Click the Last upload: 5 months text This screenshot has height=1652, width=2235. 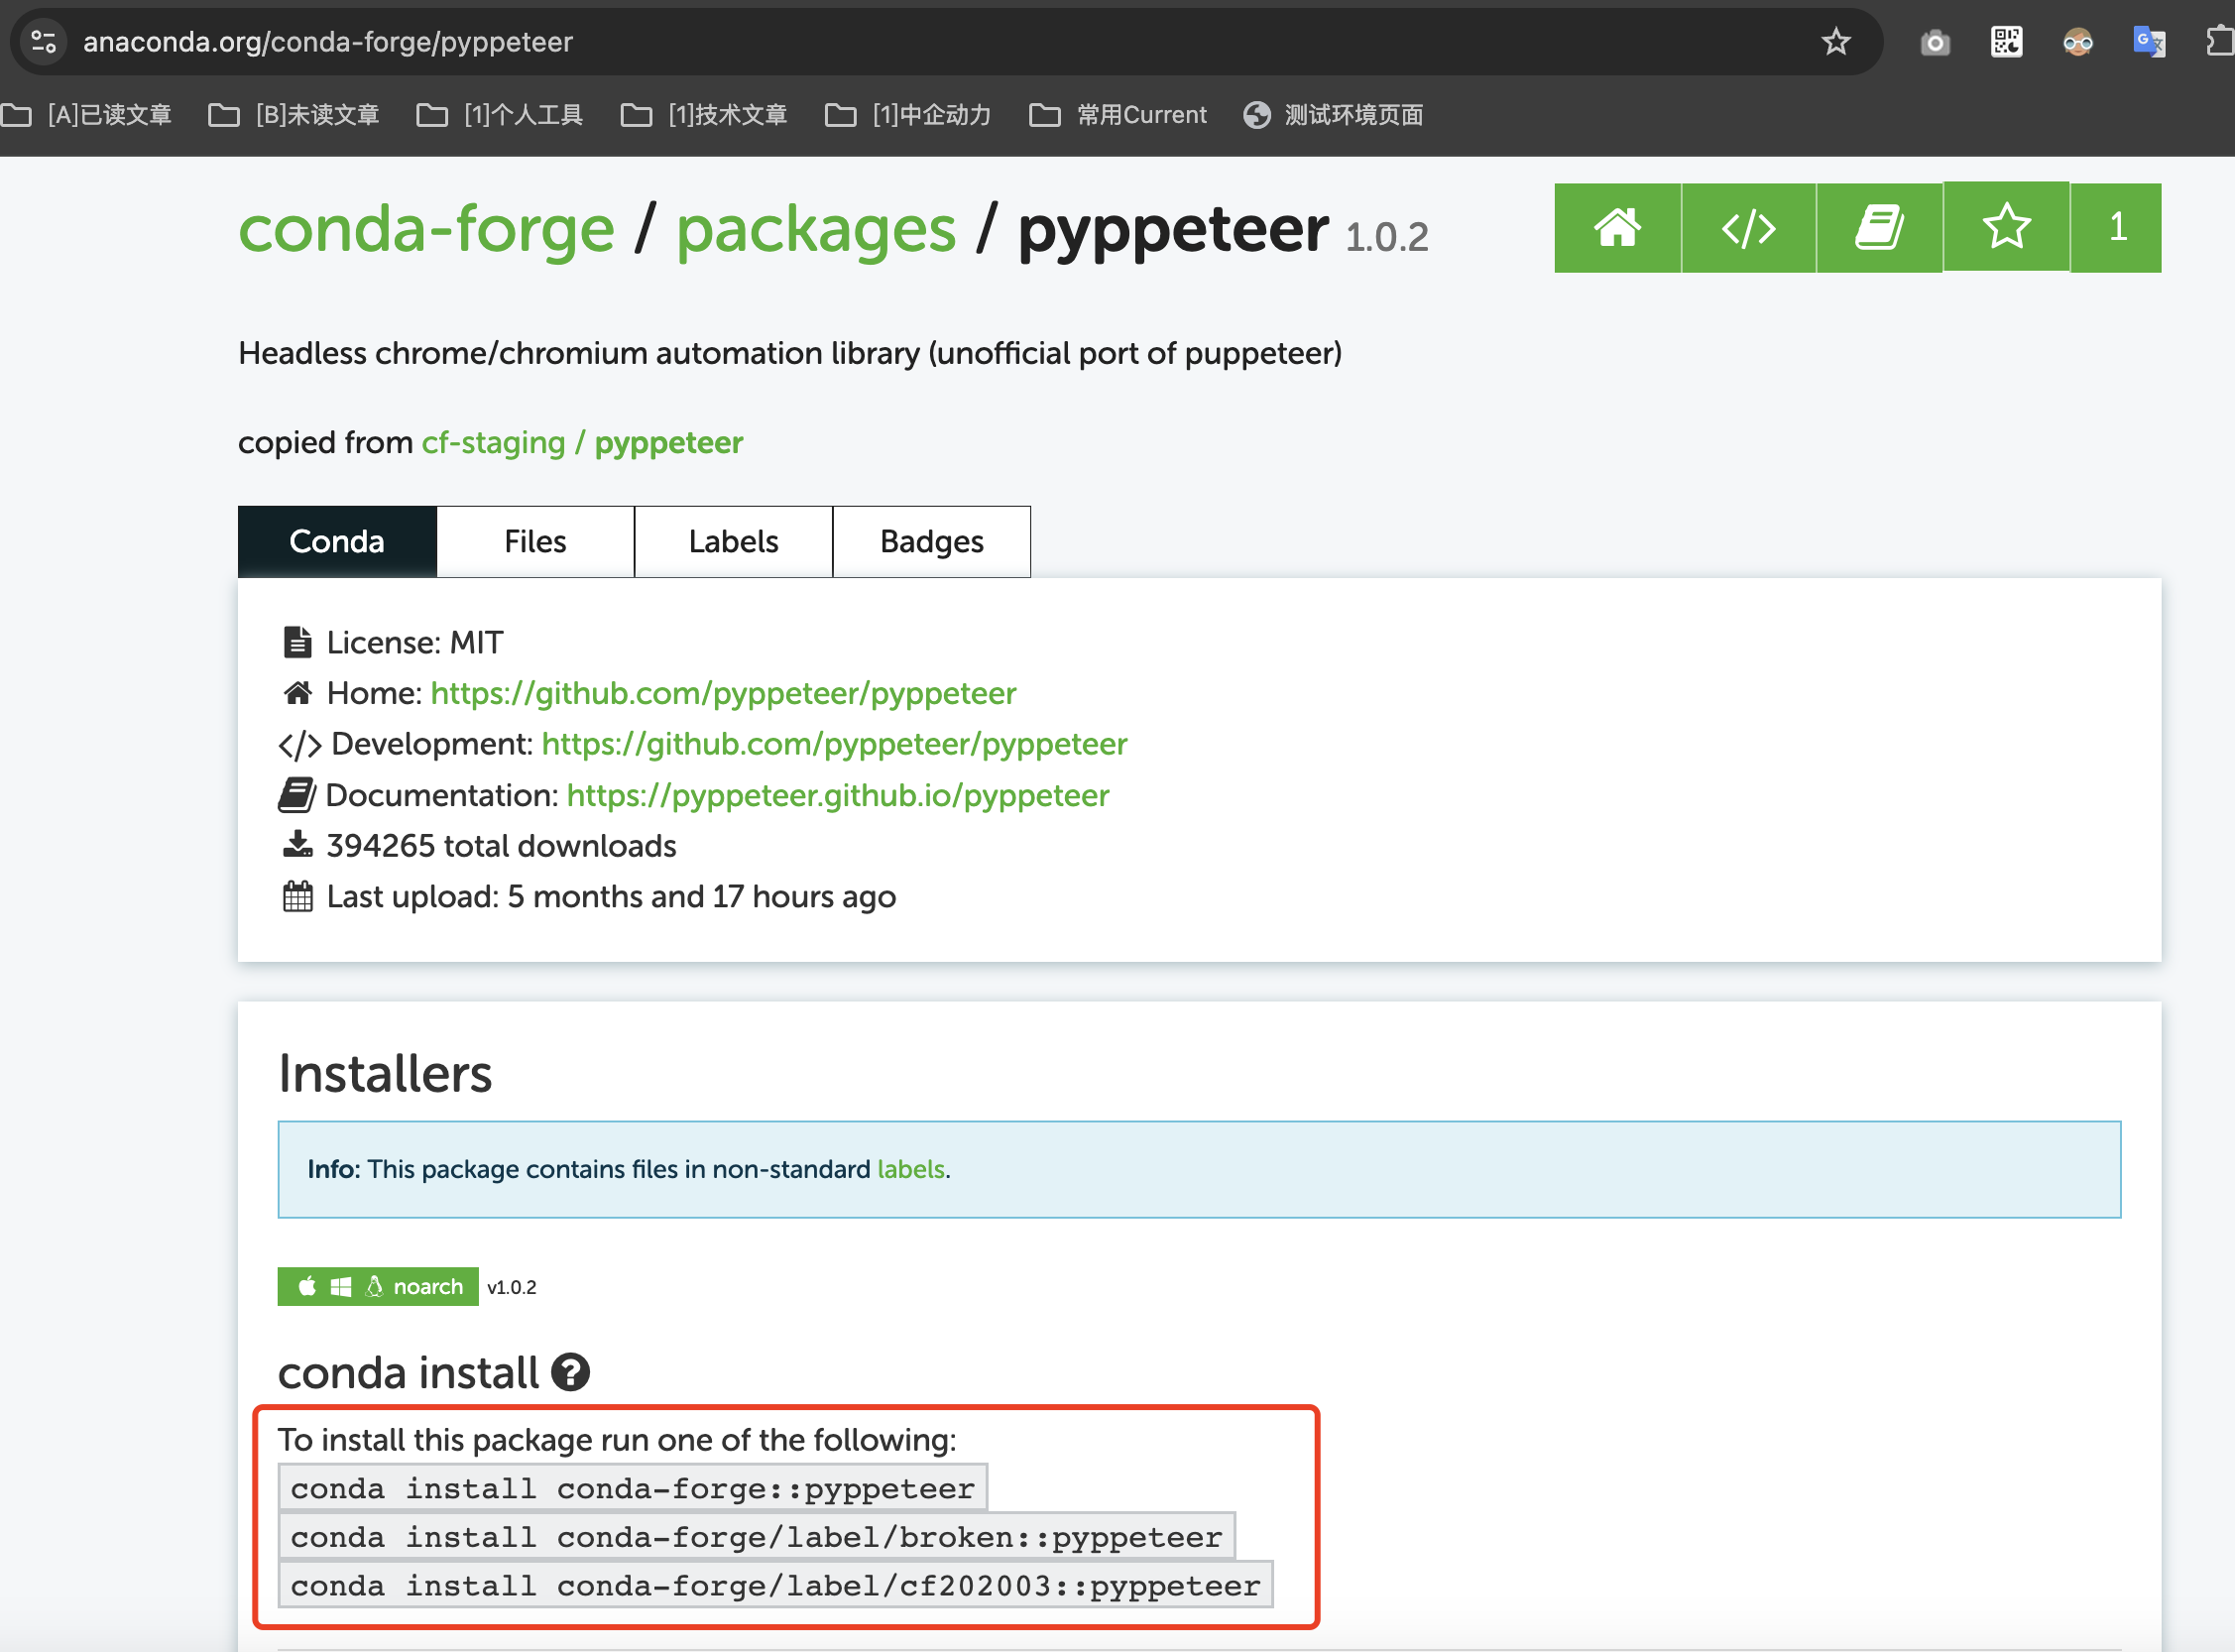[611, 896]
